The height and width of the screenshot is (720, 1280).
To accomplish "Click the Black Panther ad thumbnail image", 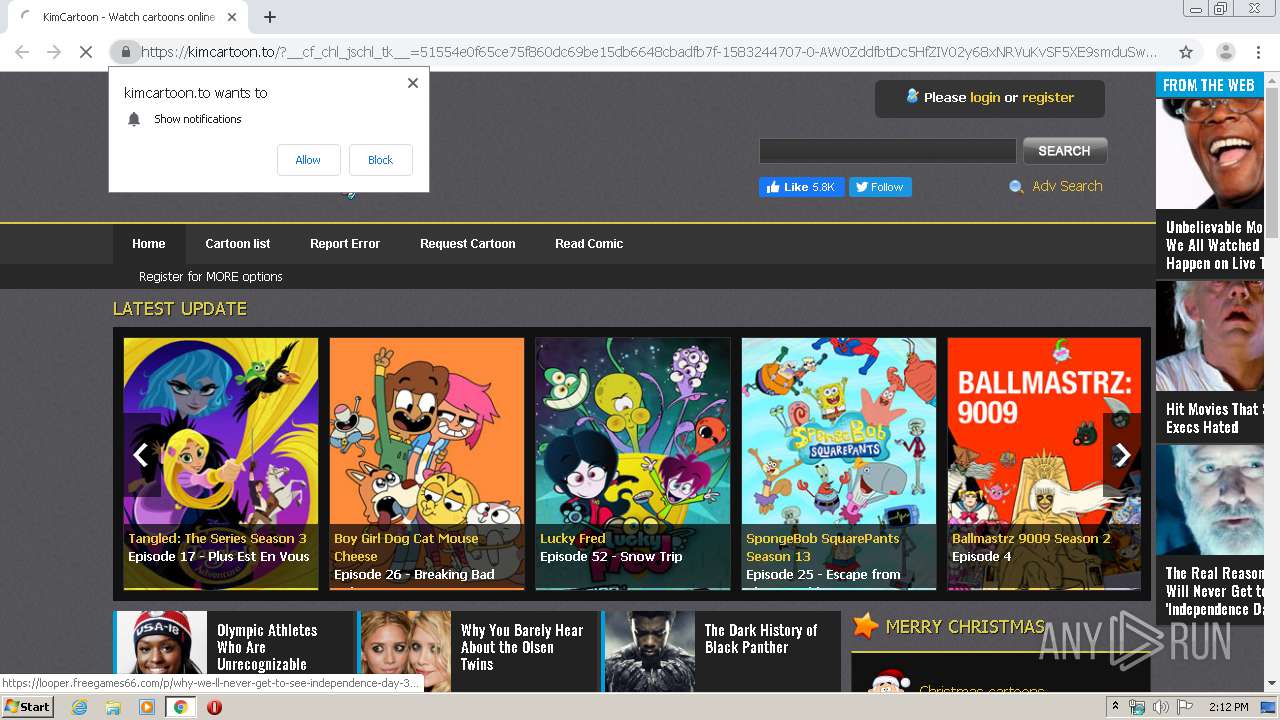I will click(651, 651).
